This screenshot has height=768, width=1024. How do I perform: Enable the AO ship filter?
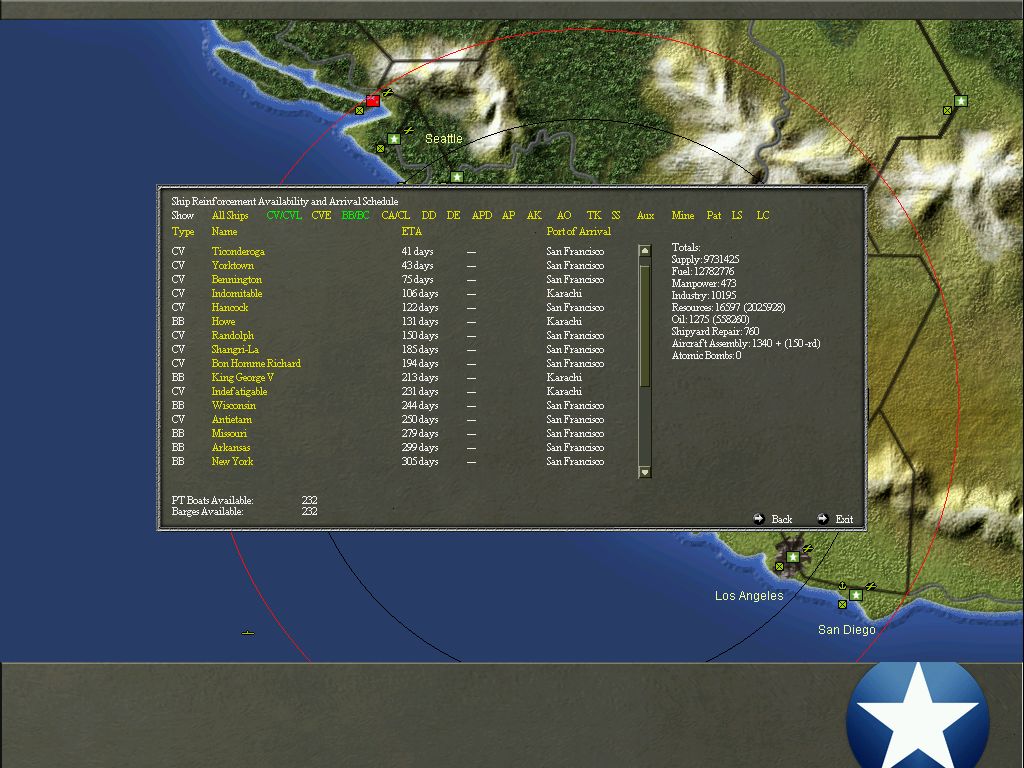pyautogui.click(x=564, y=216)
